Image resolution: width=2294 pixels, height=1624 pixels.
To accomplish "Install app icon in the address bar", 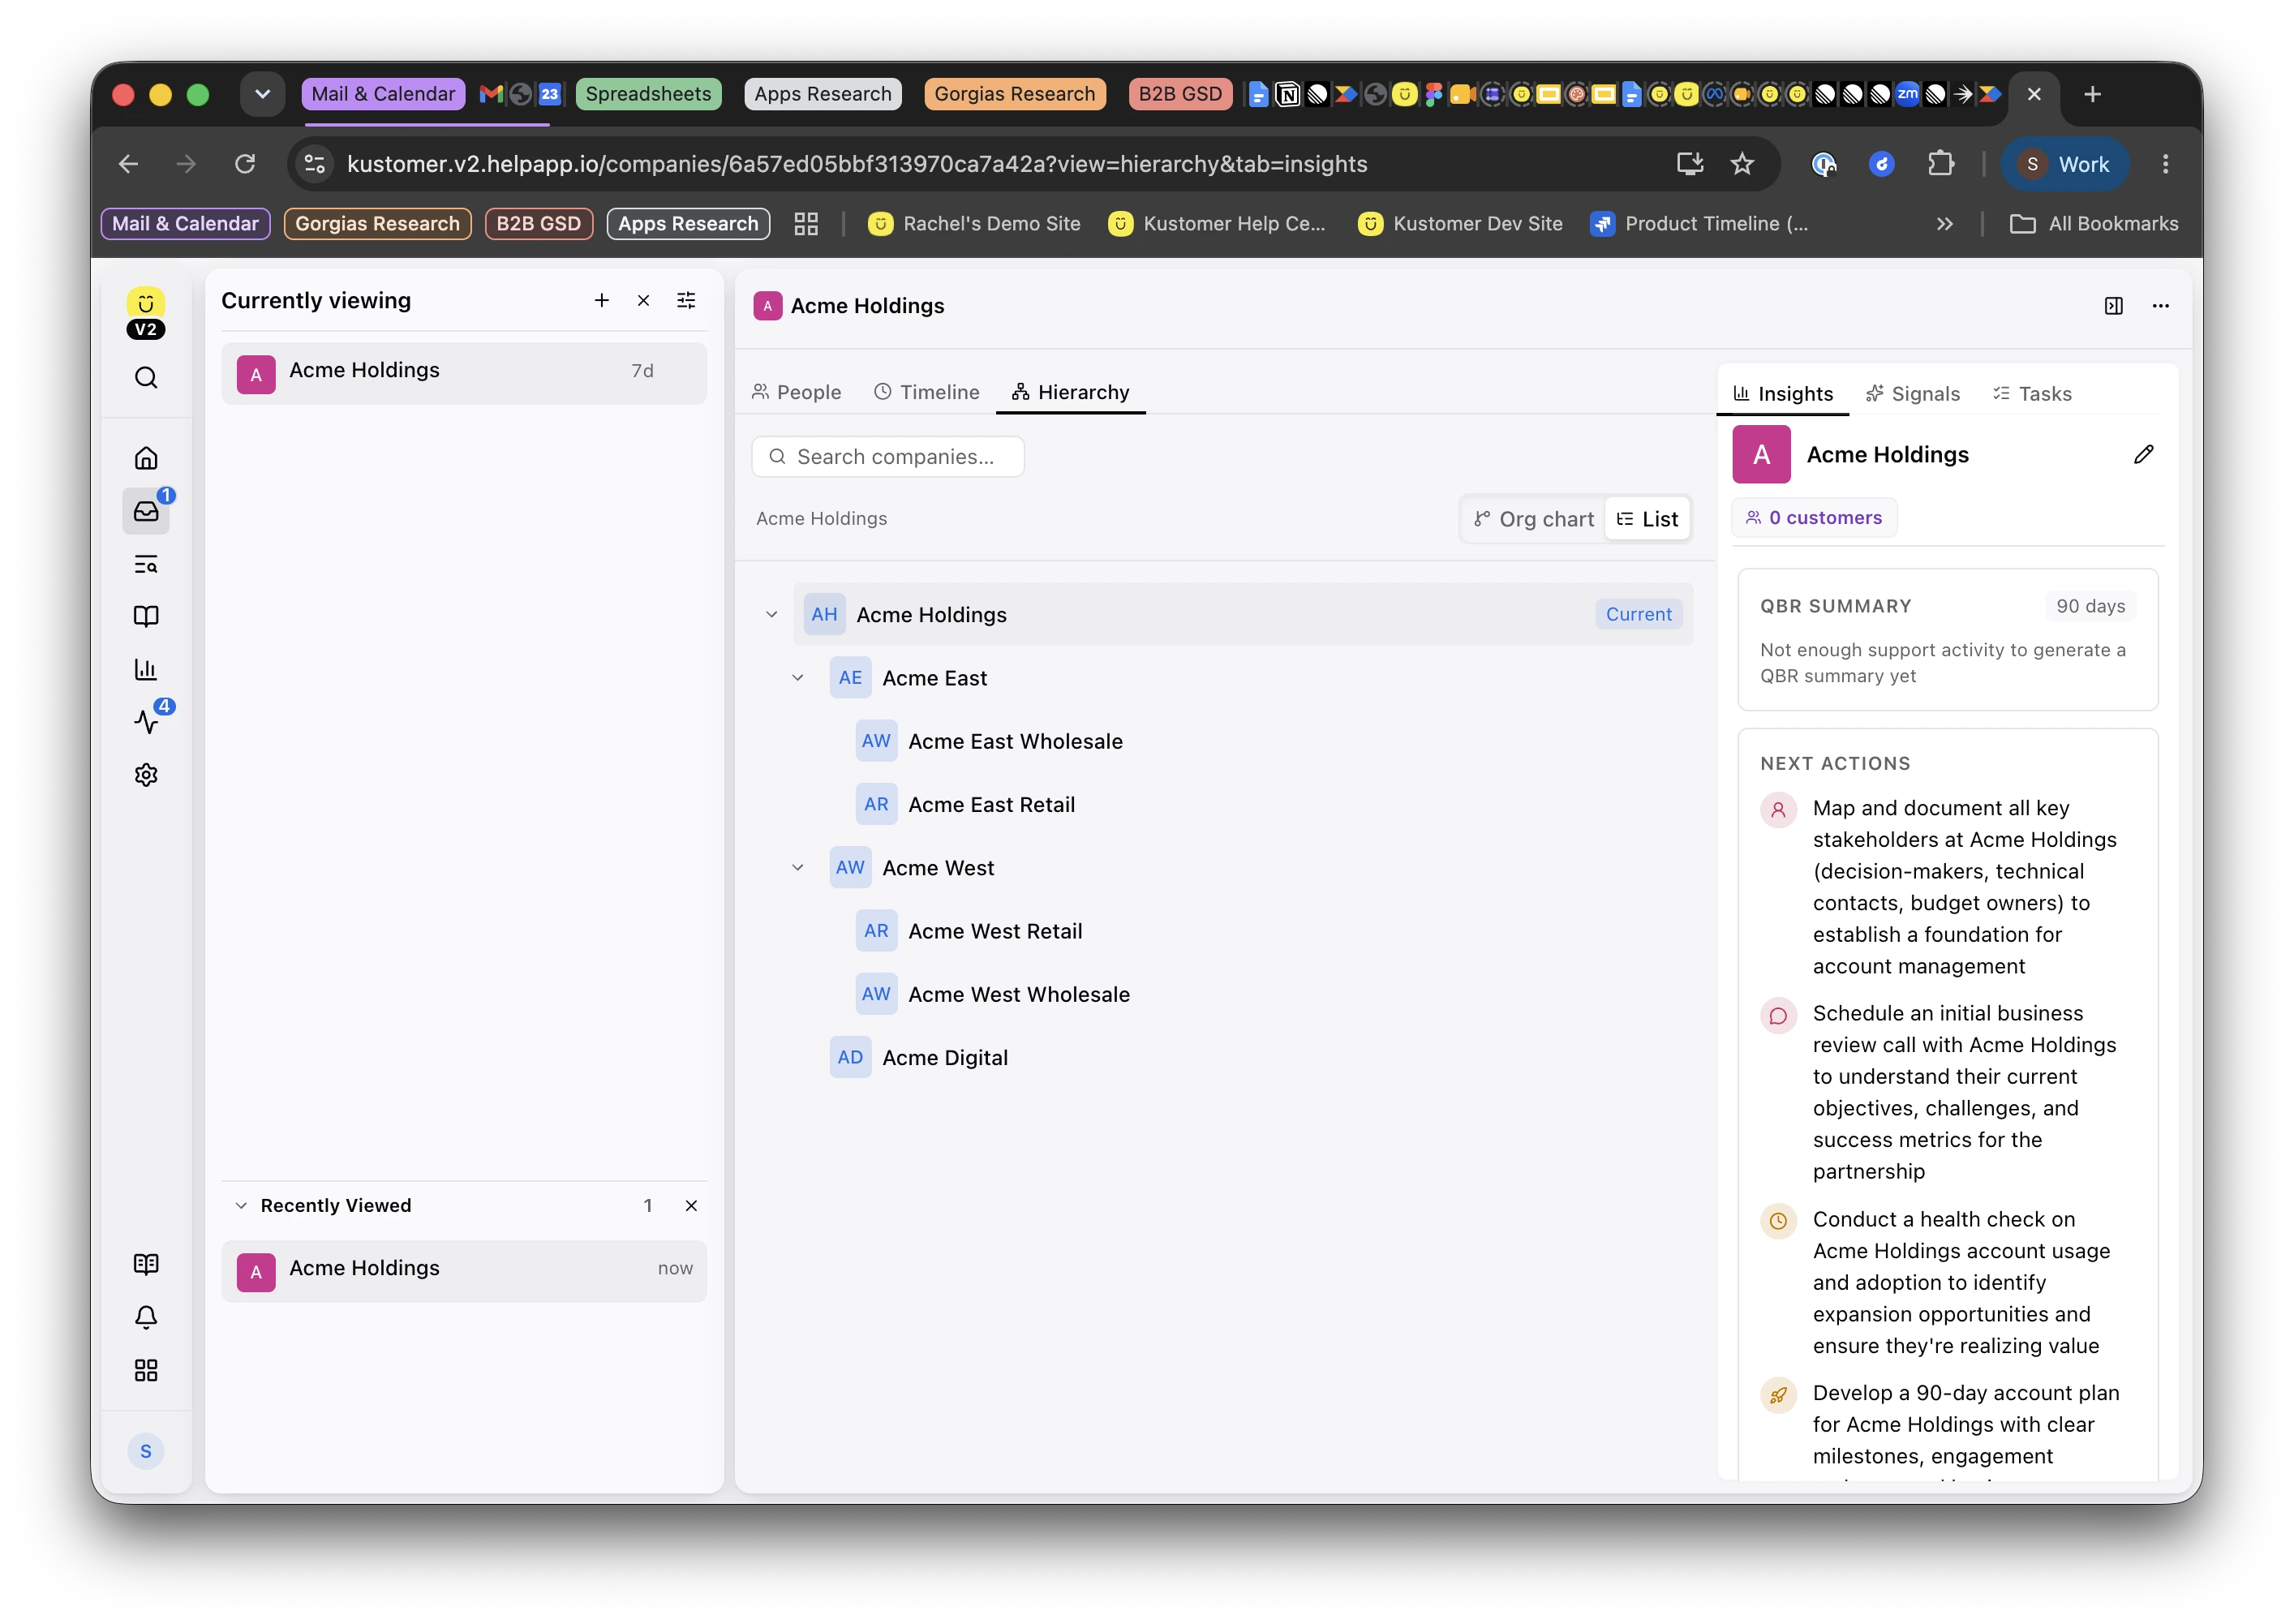I will [1690, 164].
